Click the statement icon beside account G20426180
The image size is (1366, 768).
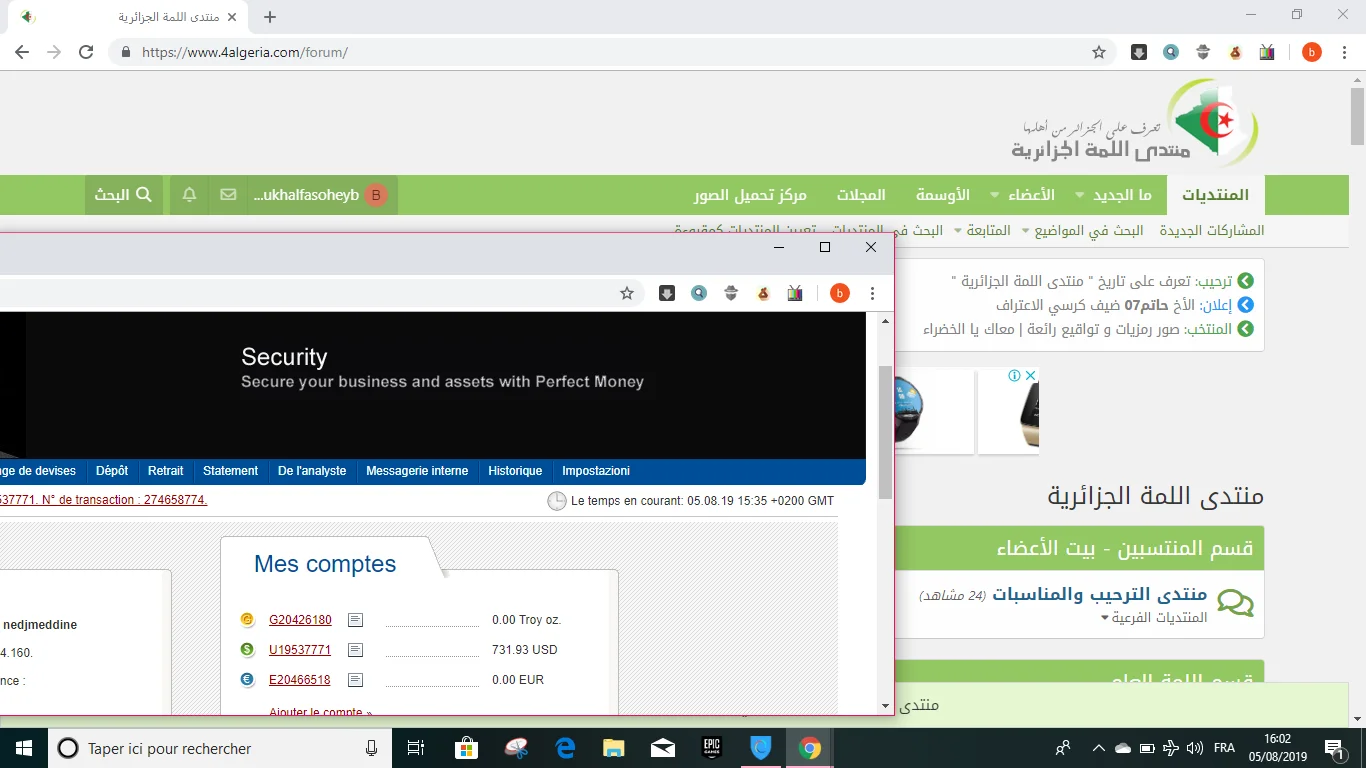coord(355,620)
